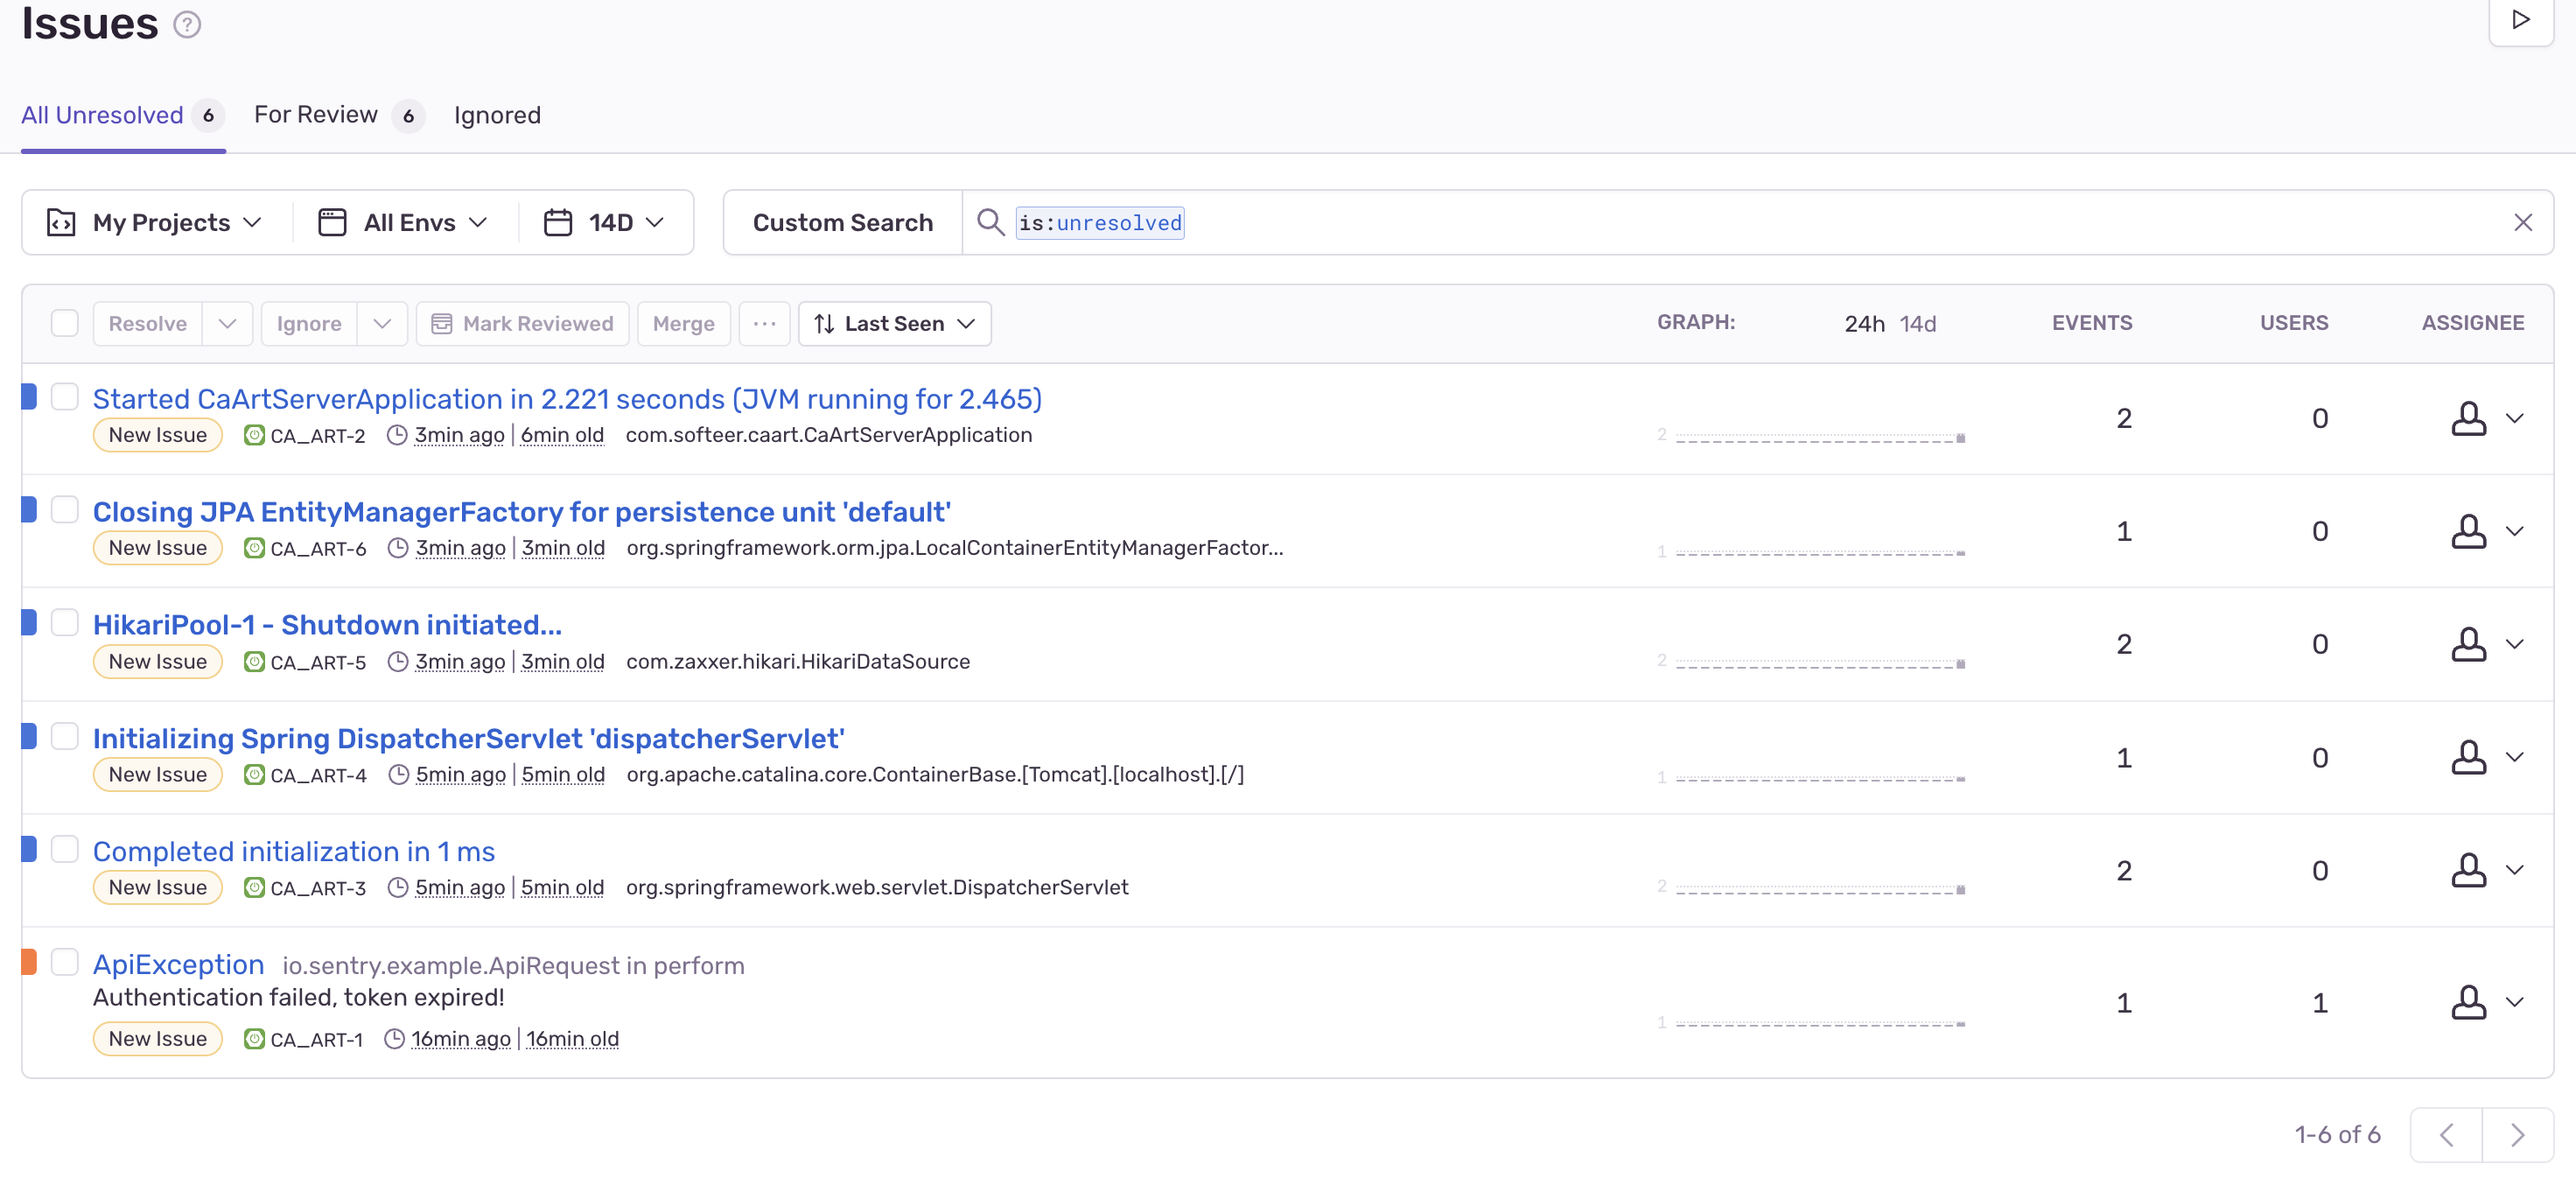Screen dimensions: 2576x1178
Task: Open Closing JPA EntityManagerFactory issue link
Action: [521, 512]
